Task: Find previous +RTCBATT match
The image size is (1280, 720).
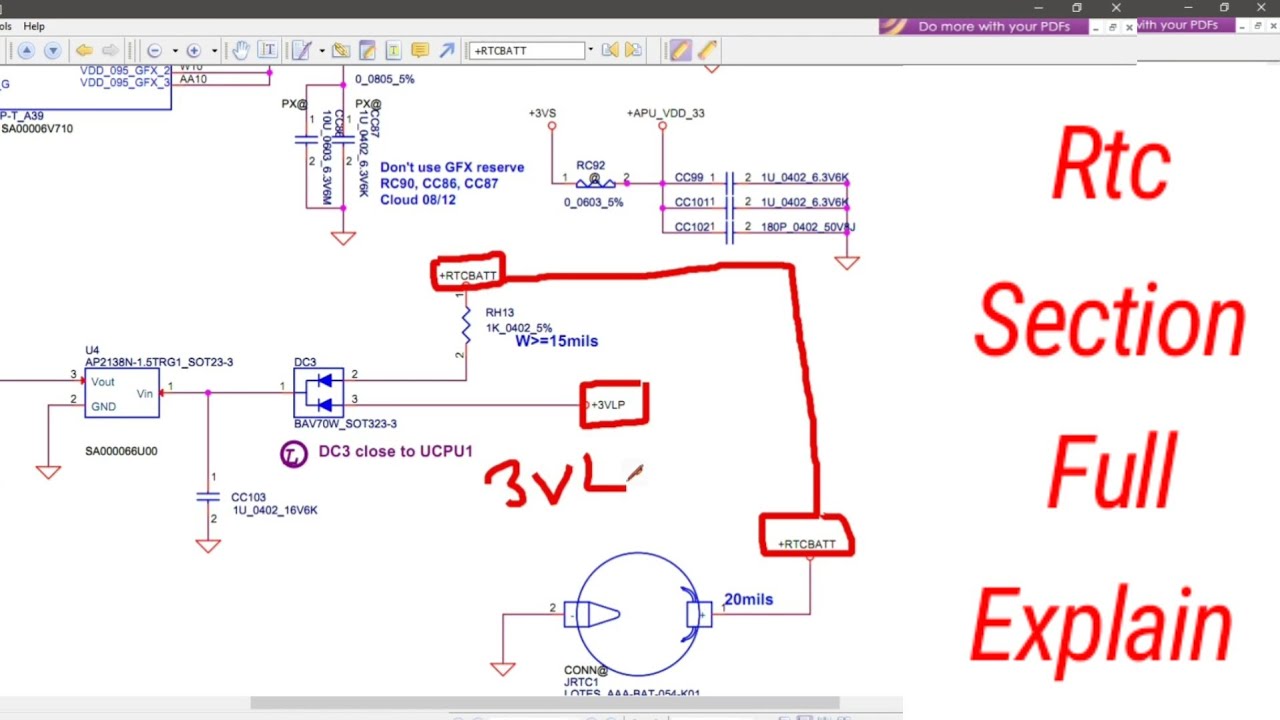Action: [610, 50]
